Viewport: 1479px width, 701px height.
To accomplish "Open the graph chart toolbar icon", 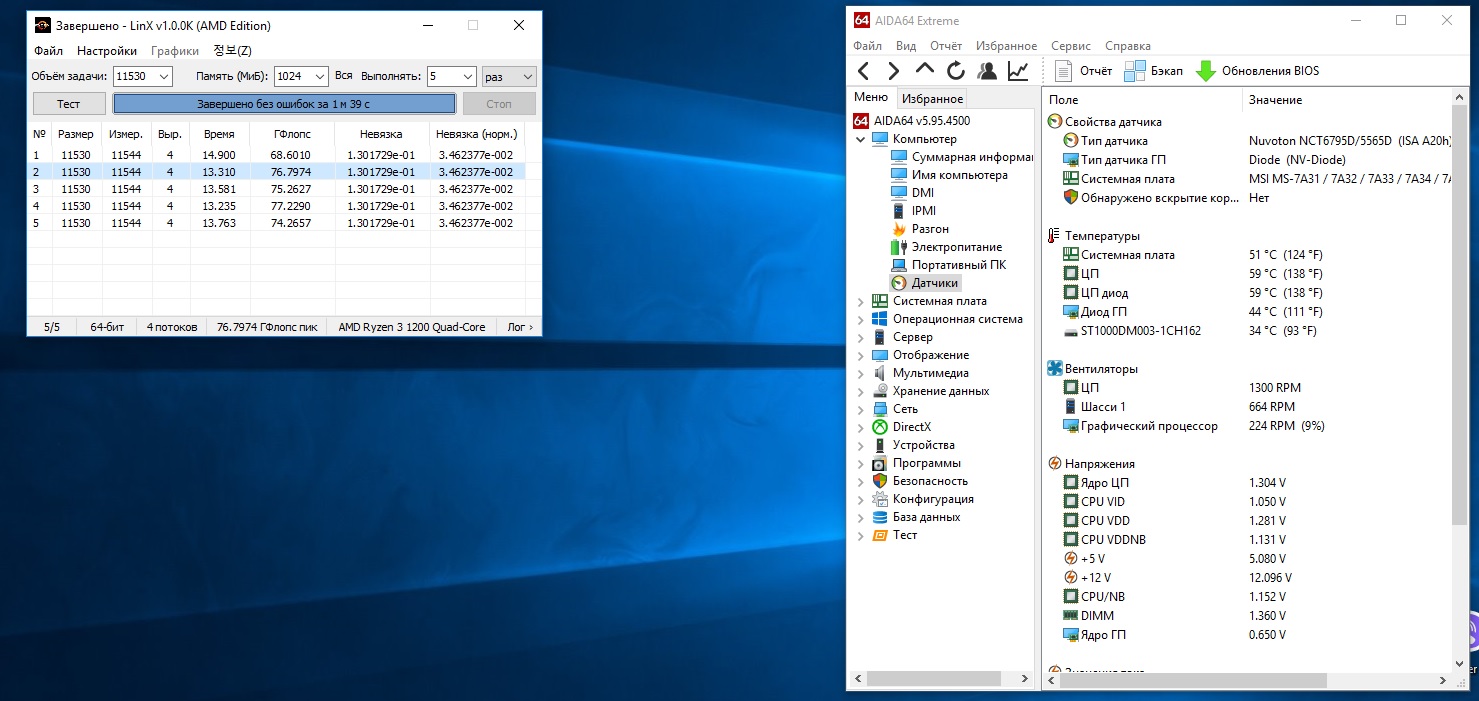I will (1018, 71).
